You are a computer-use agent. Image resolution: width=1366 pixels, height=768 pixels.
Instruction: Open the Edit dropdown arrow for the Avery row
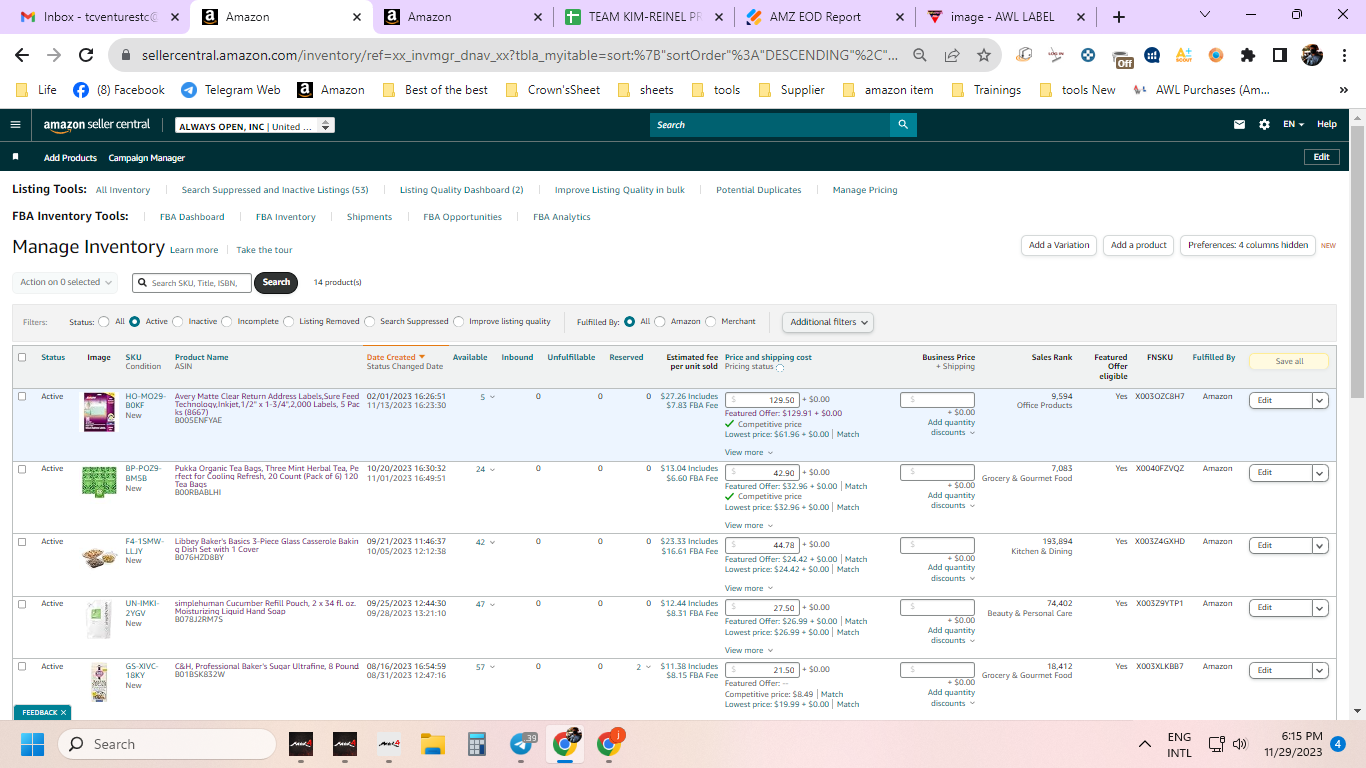[1320, 400]
